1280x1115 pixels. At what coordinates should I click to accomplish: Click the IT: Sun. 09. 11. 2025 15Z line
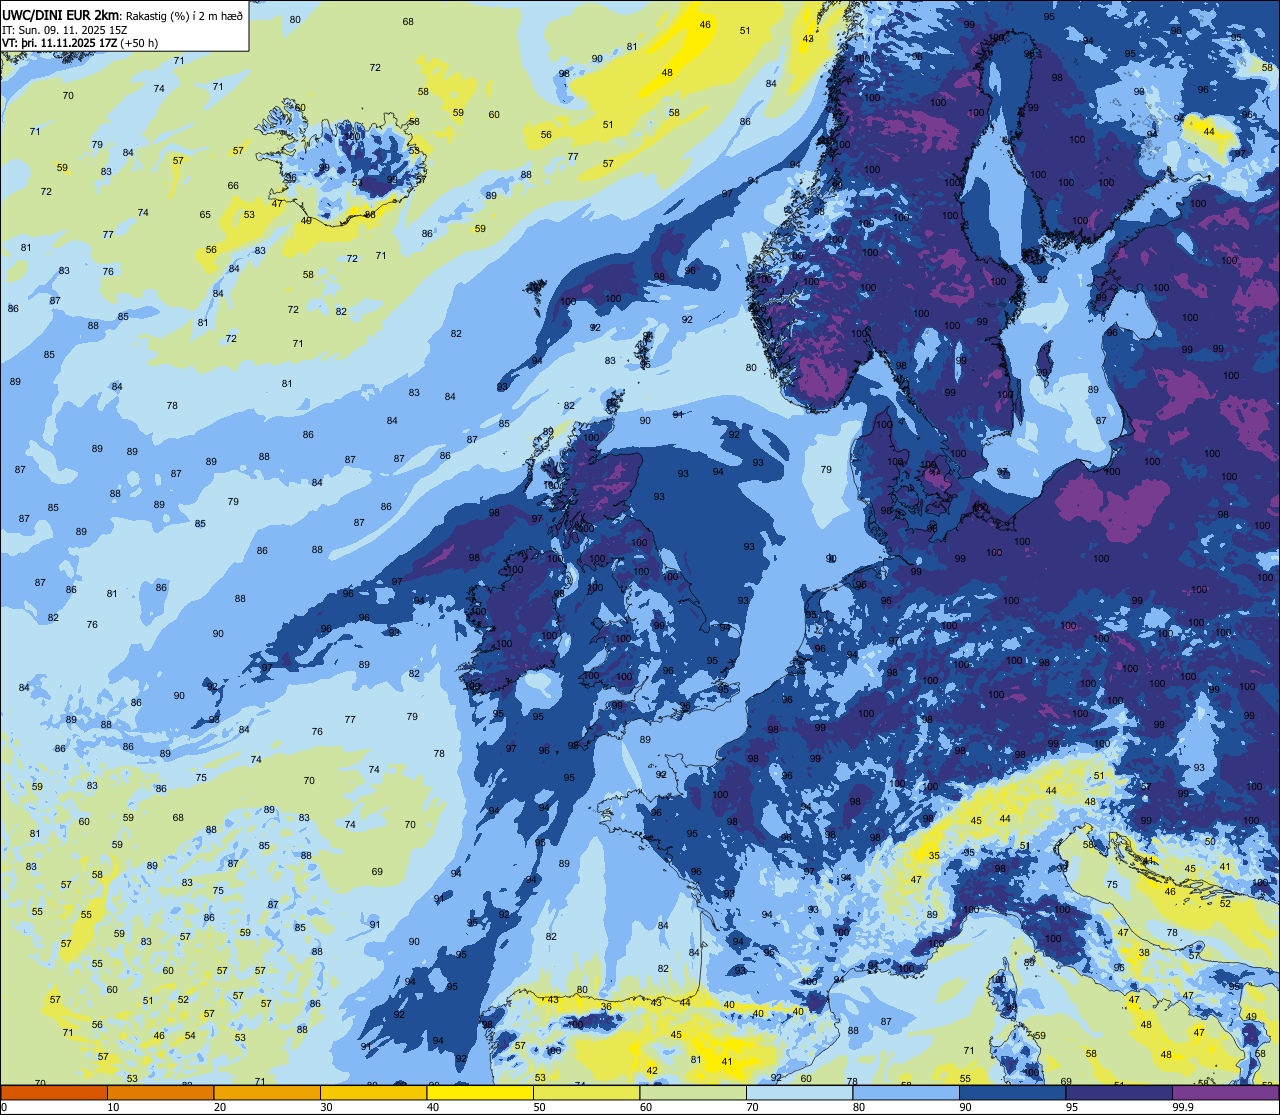65,30
